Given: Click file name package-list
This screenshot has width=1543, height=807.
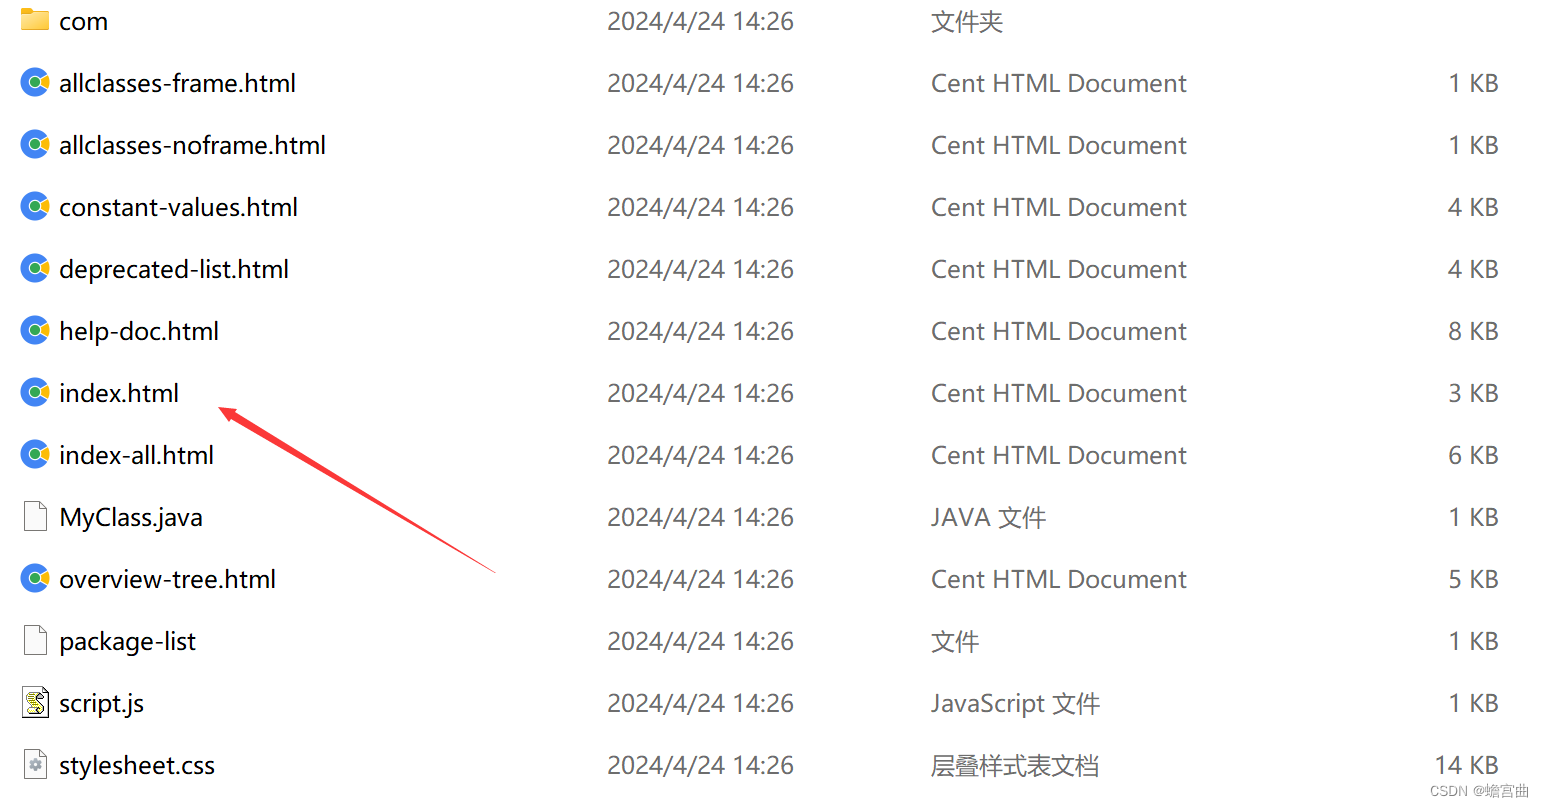Looking at the screenshot, I should tap(127, 641).
